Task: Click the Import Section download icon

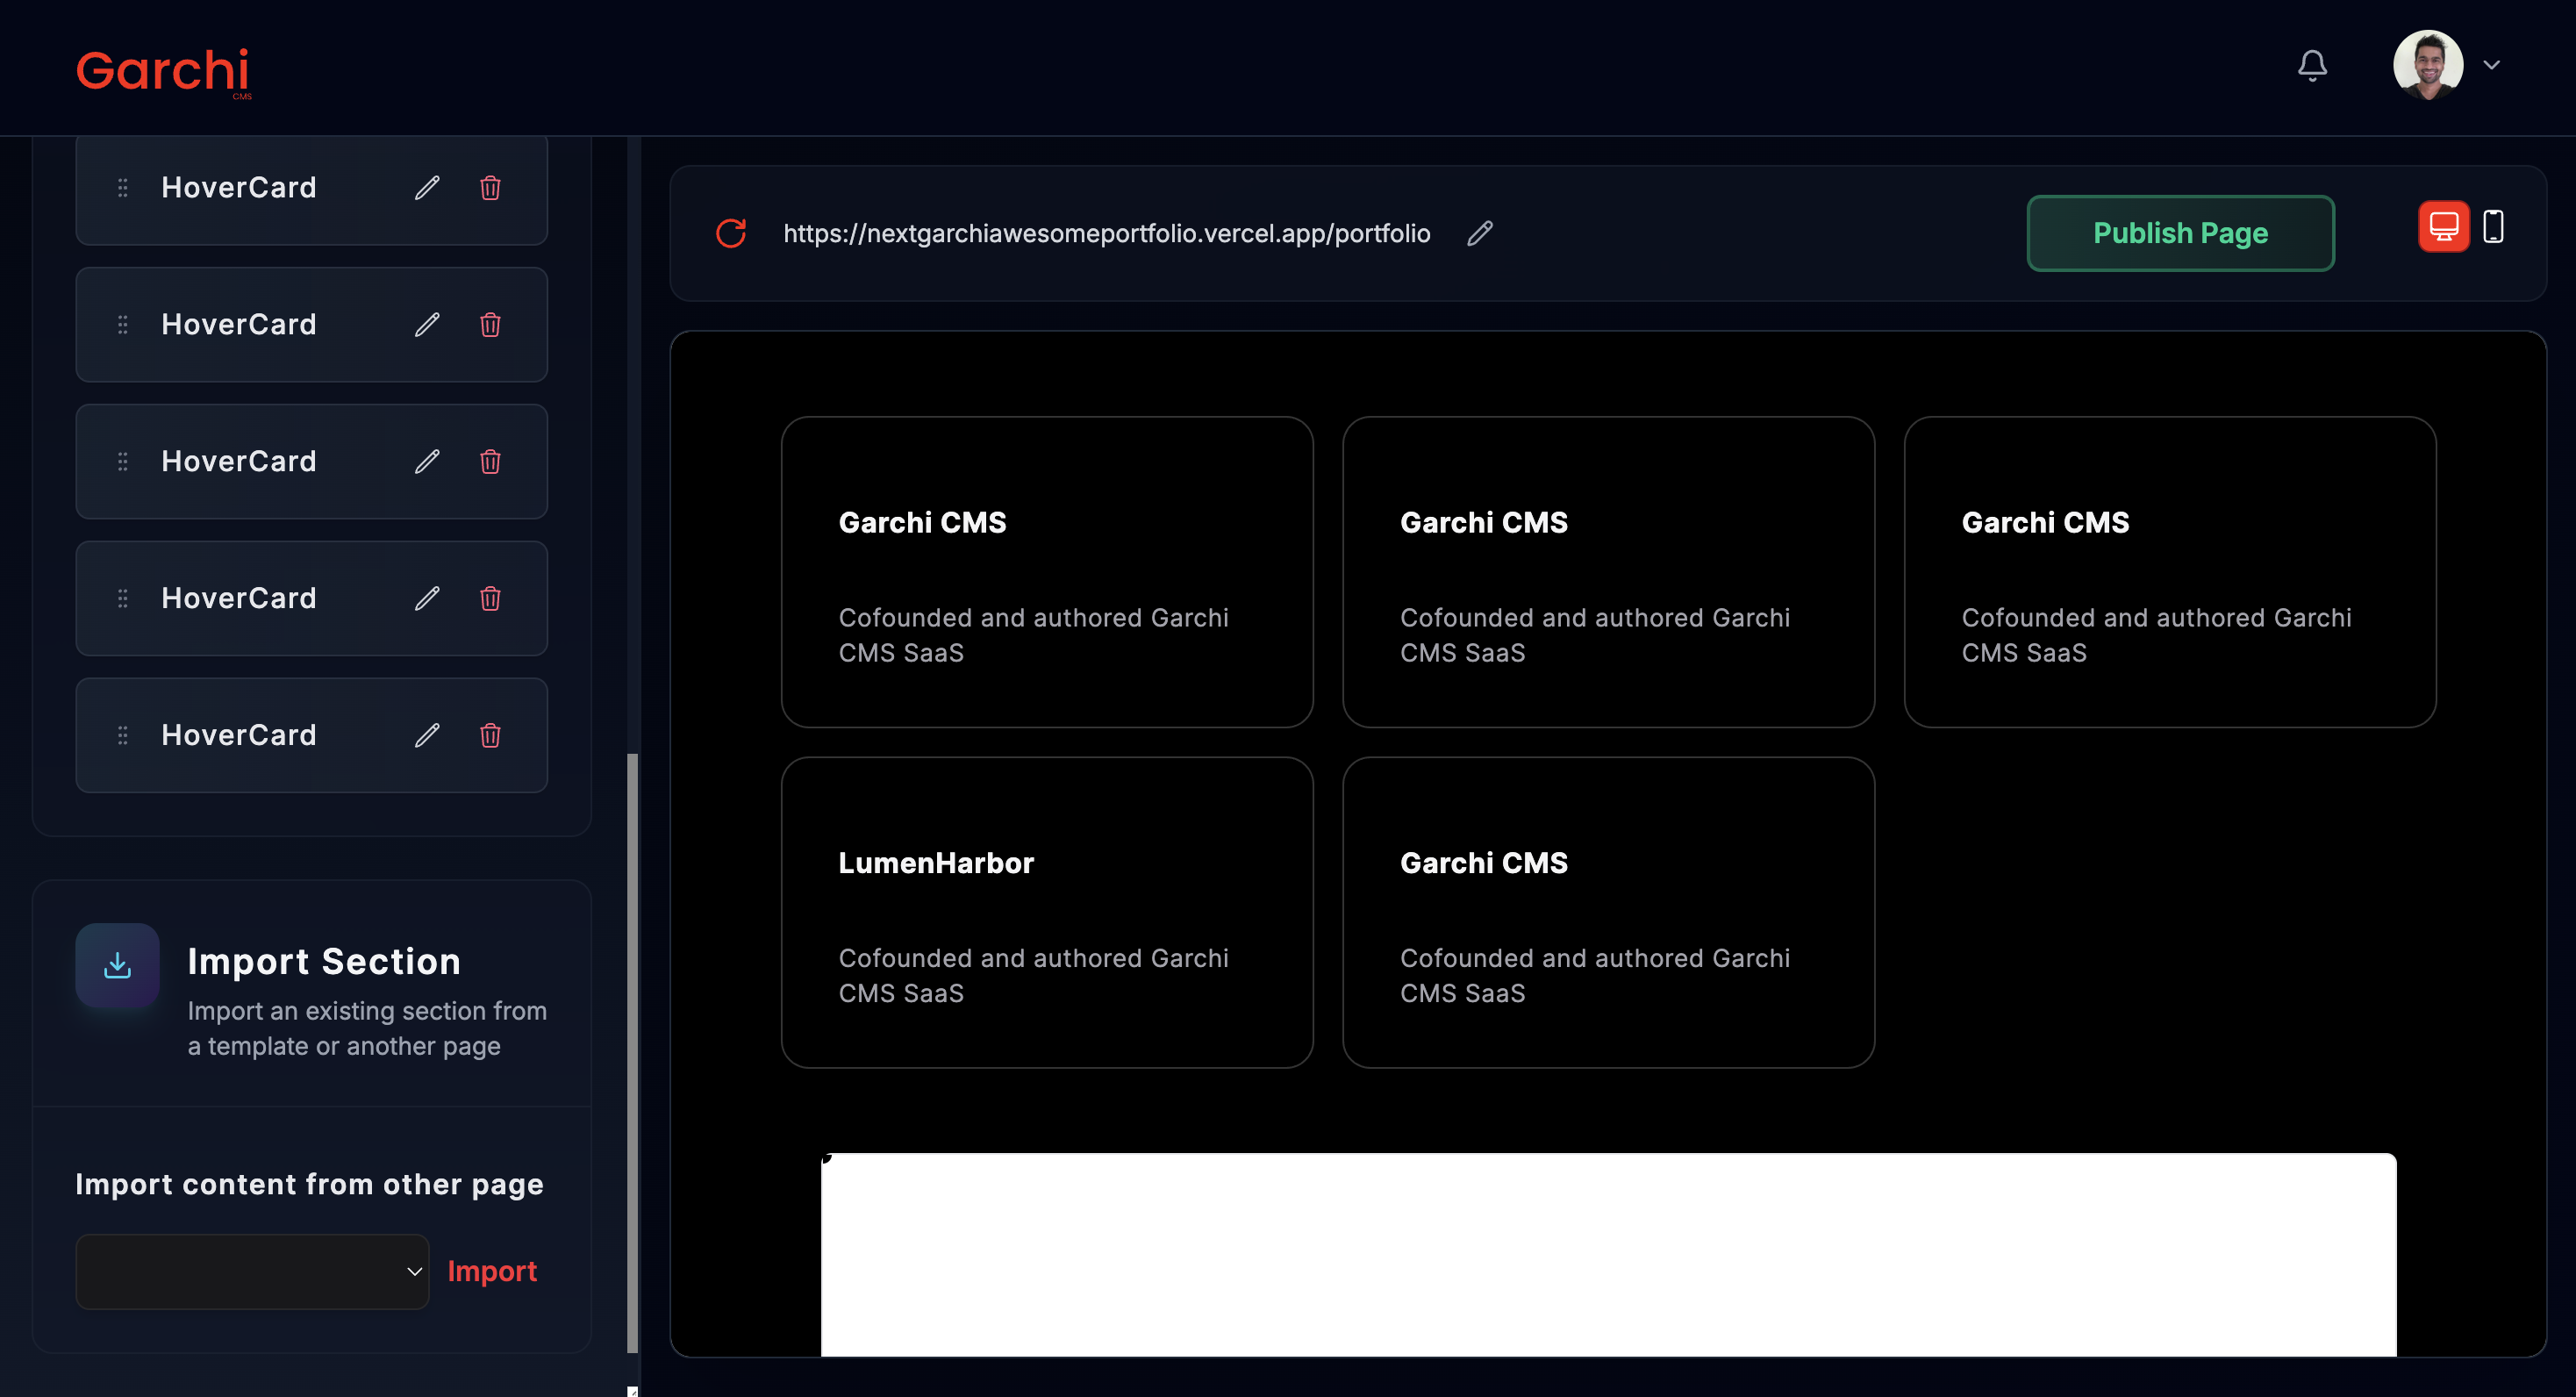Action: click(x=118, y=965)
